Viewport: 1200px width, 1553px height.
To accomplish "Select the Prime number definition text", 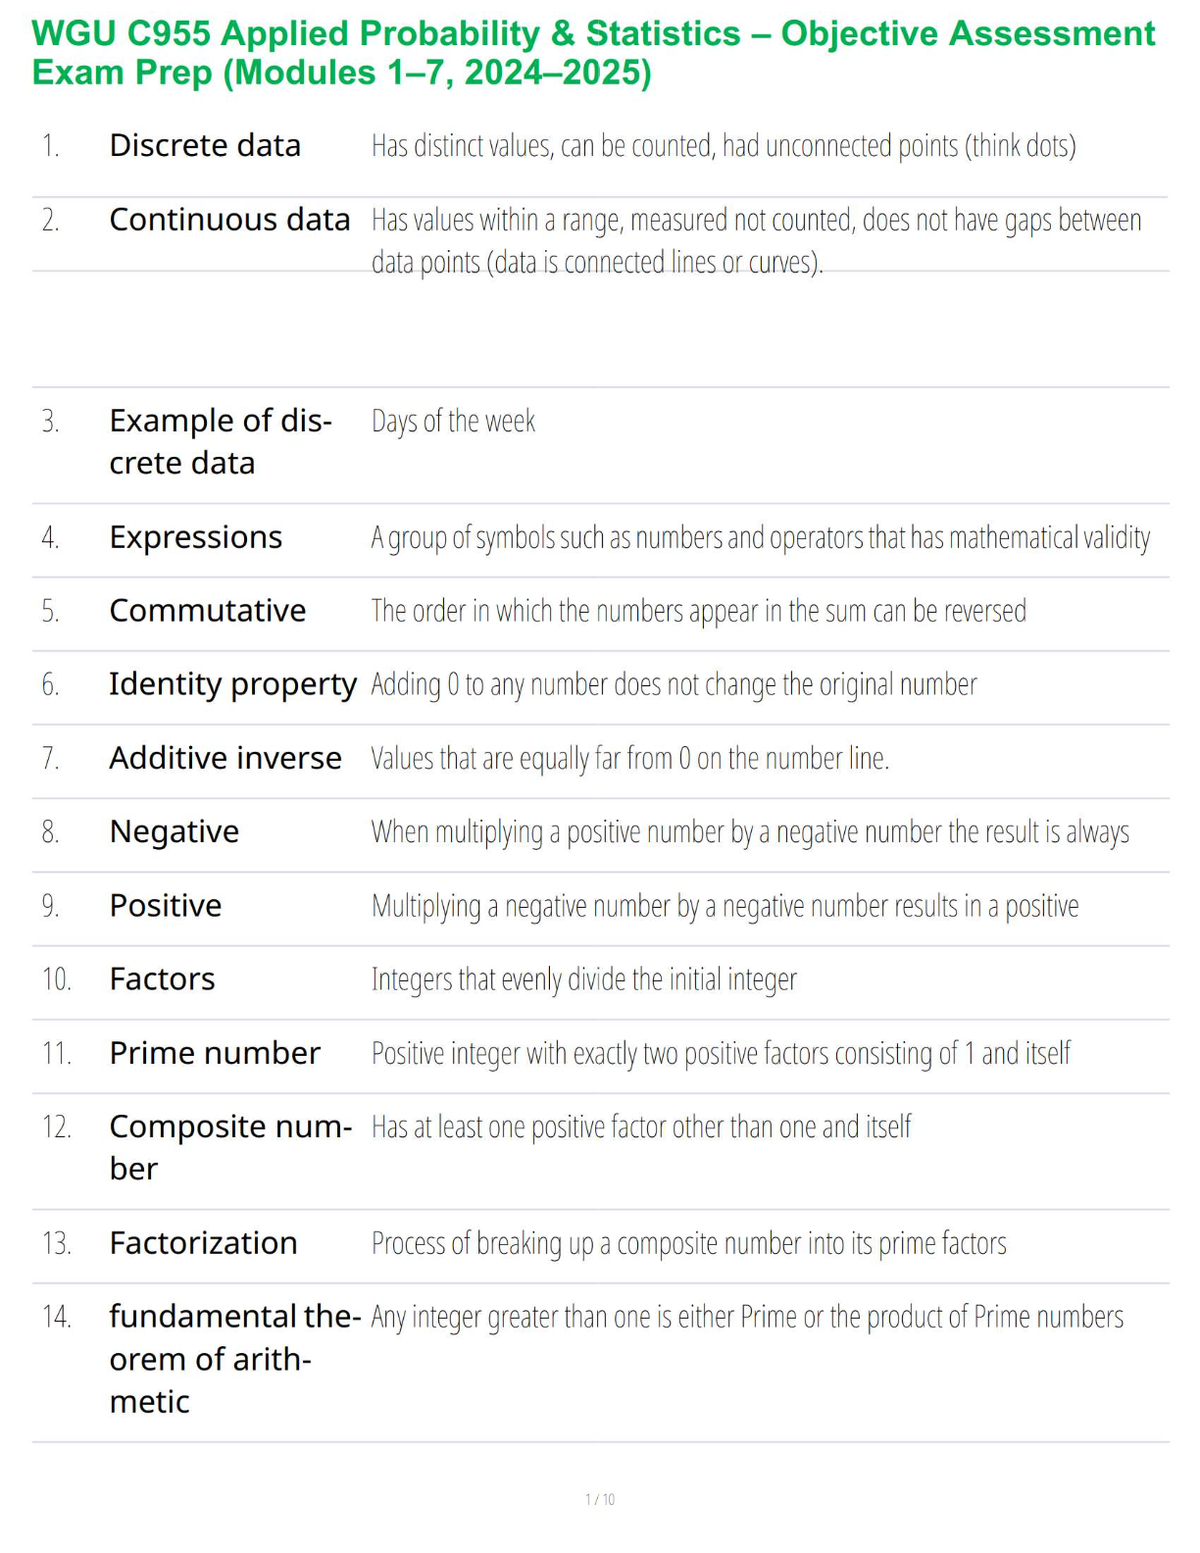I will [x=721, y=1053].
